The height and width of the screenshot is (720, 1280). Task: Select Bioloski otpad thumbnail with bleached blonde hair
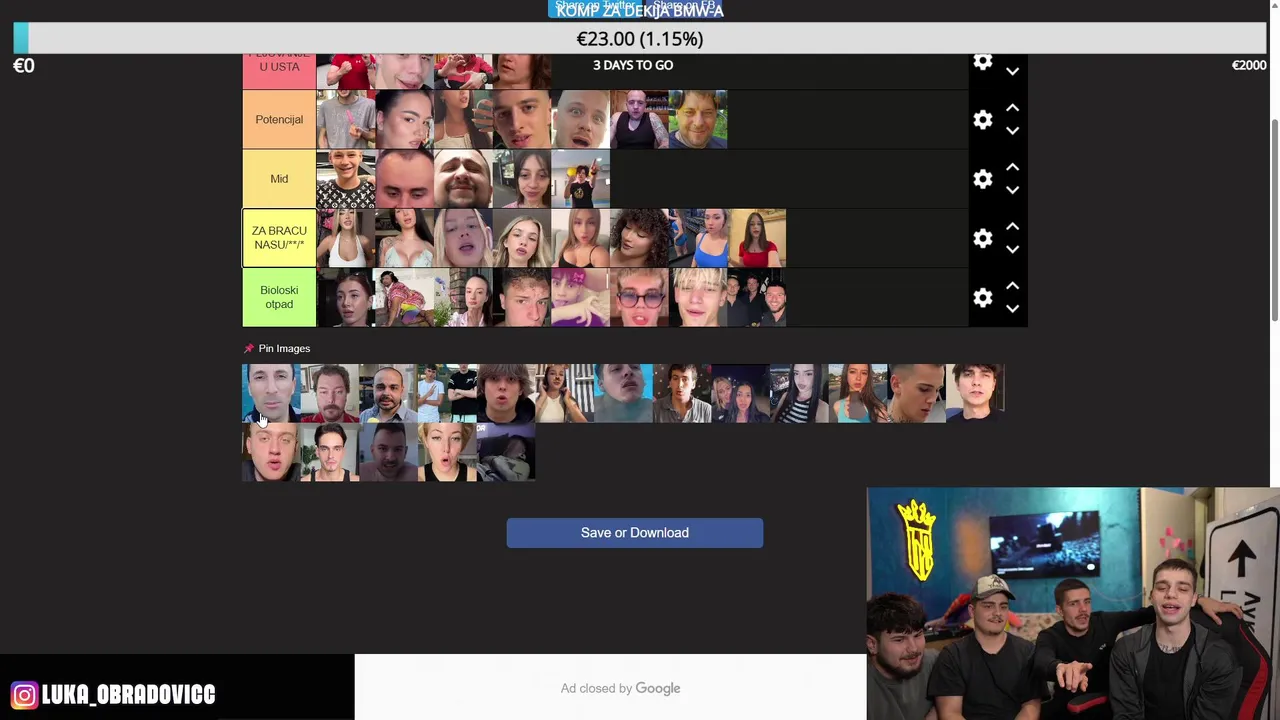coord(697,297)
